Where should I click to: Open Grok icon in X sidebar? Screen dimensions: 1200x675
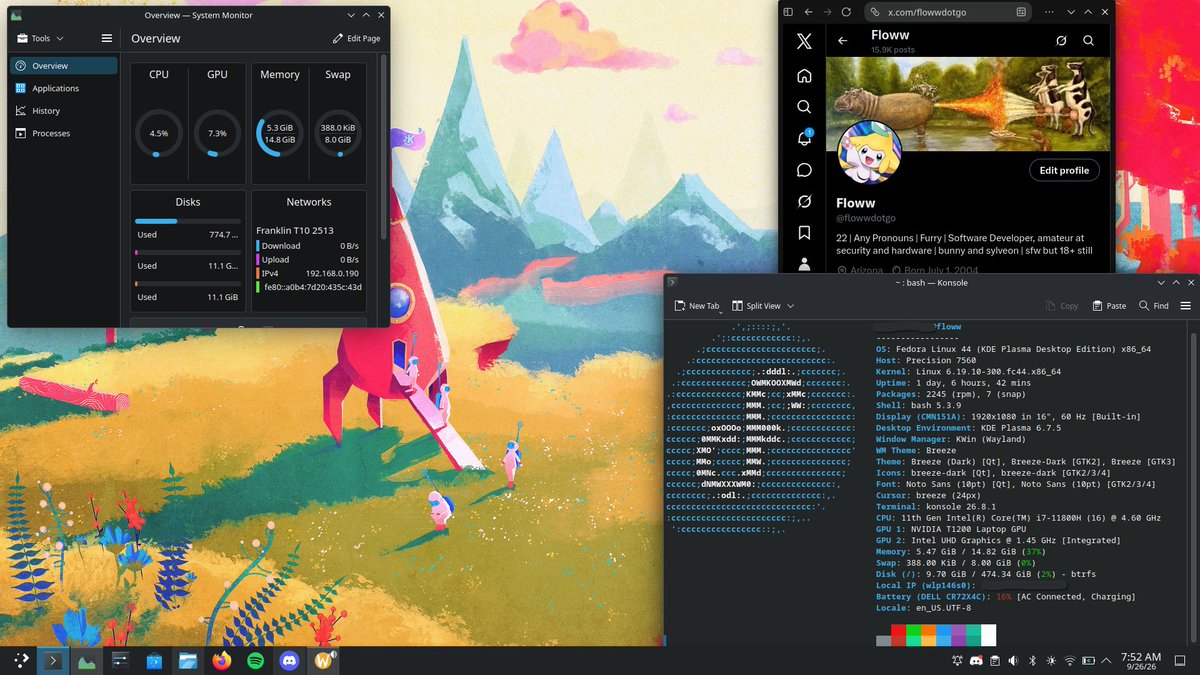tap(804, 201)
